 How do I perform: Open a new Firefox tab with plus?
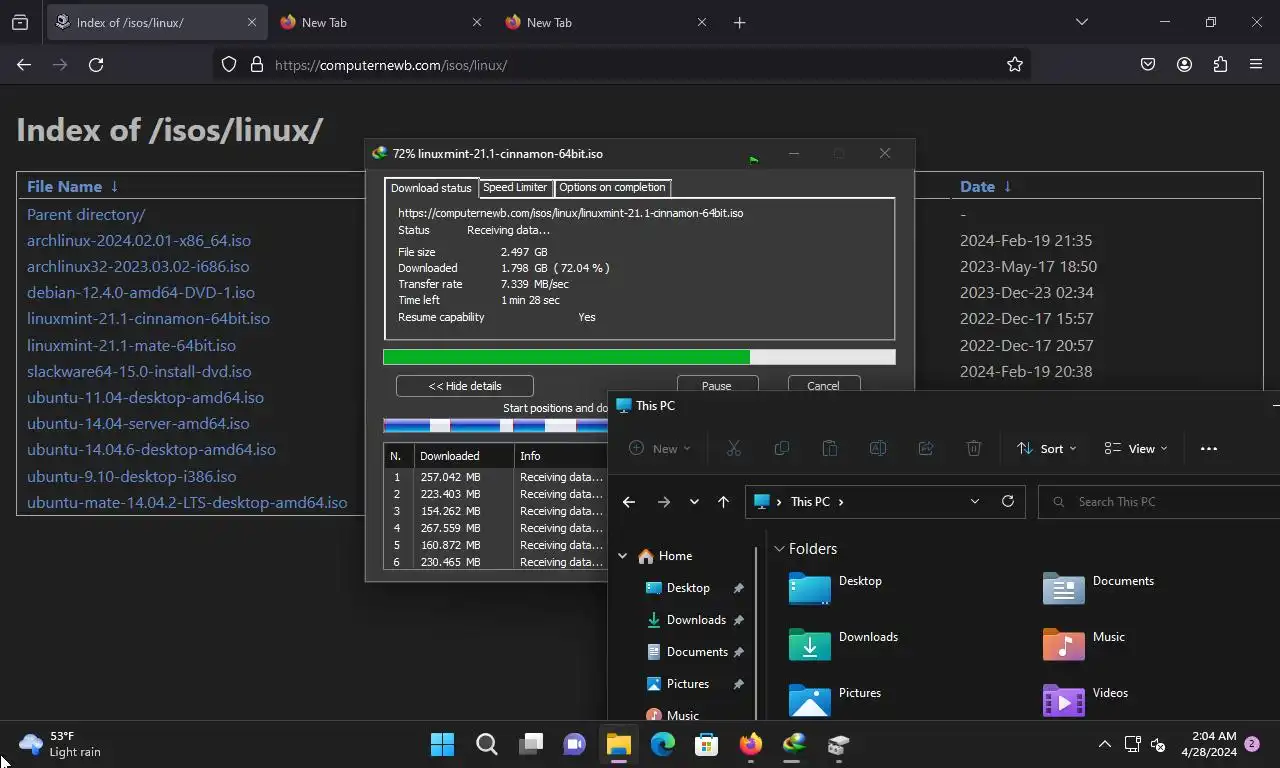coord(739,22)
